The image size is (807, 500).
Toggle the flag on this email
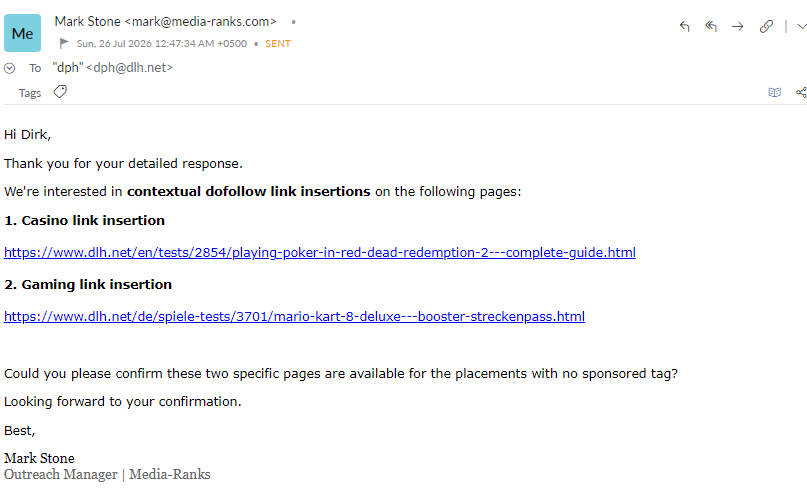(x=64, y=43)
